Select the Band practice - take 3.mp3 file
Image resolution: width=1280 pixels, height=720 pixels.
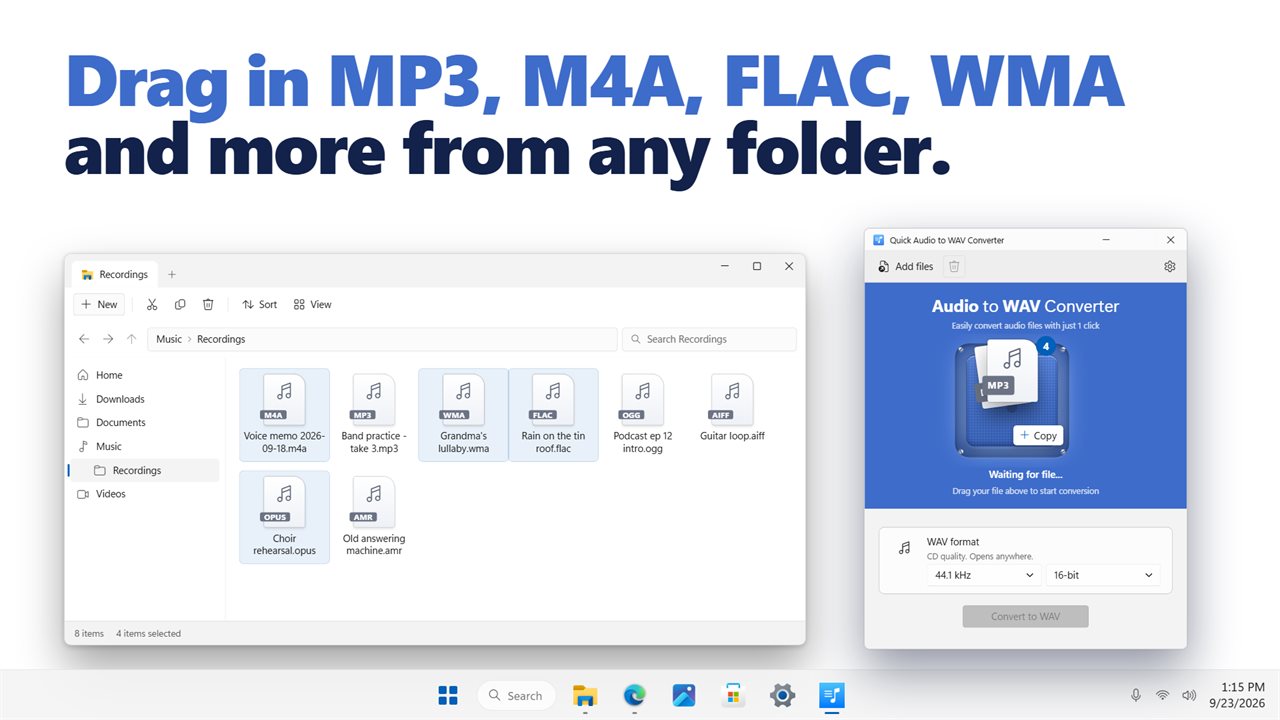point(374,414)
